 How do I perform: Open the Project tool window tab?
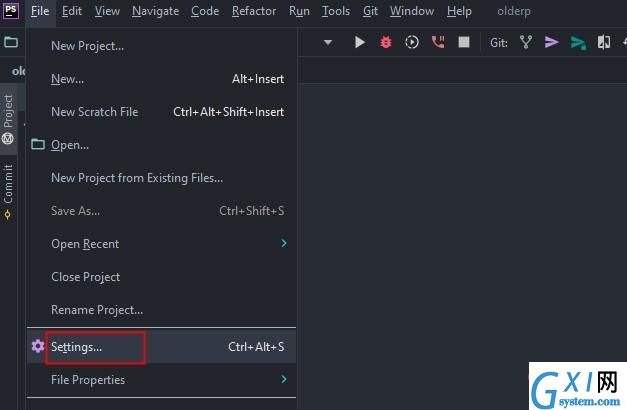pos(8,119)
